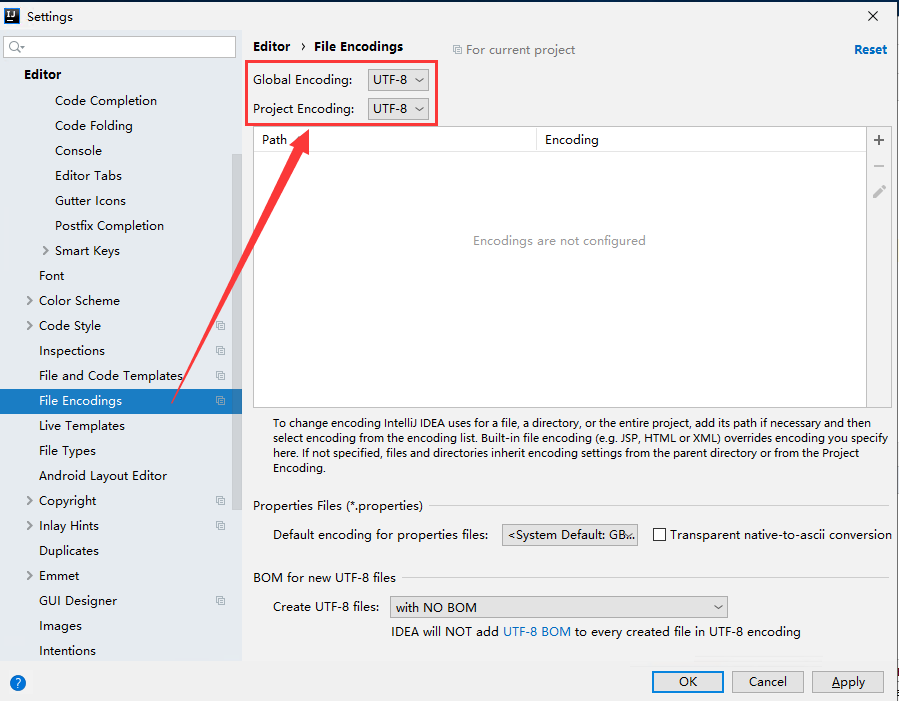
Task: Click project-level icon beside Inlay Hints
Action: coord(220,526)
